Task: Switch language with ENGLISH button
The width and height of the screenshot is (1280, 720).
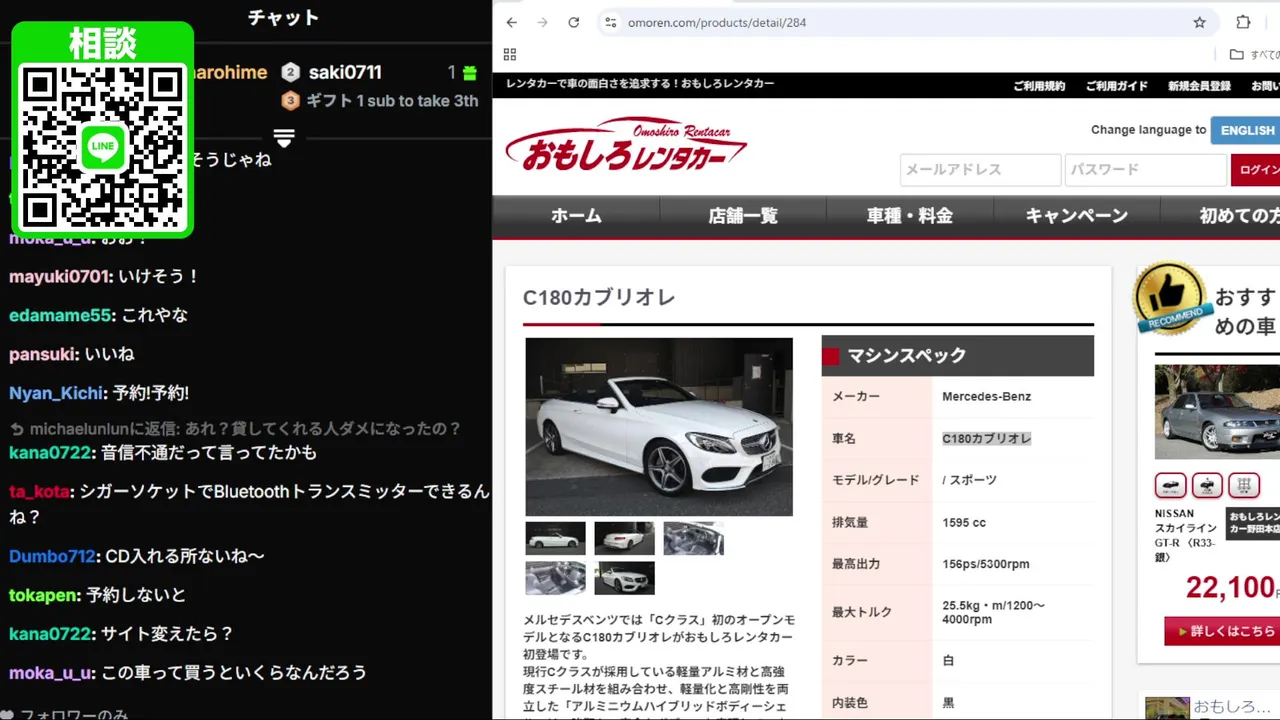Action: point(1246,130)
